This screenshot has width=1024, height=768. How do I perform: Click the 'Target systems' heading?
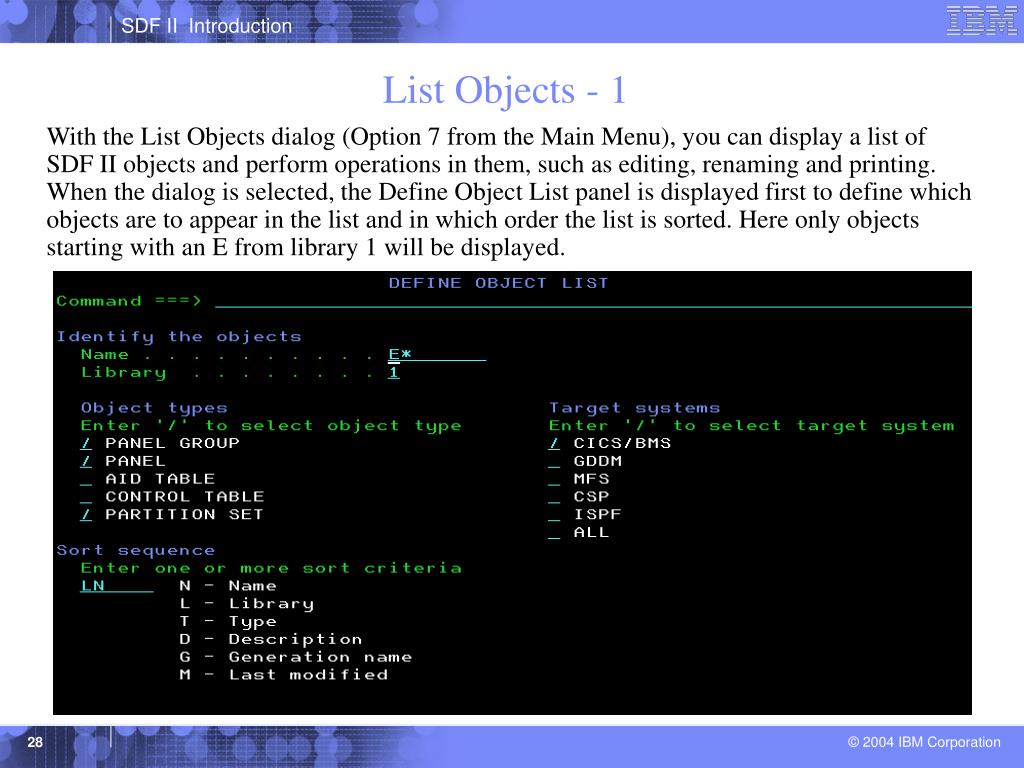[x=634, y=408]
